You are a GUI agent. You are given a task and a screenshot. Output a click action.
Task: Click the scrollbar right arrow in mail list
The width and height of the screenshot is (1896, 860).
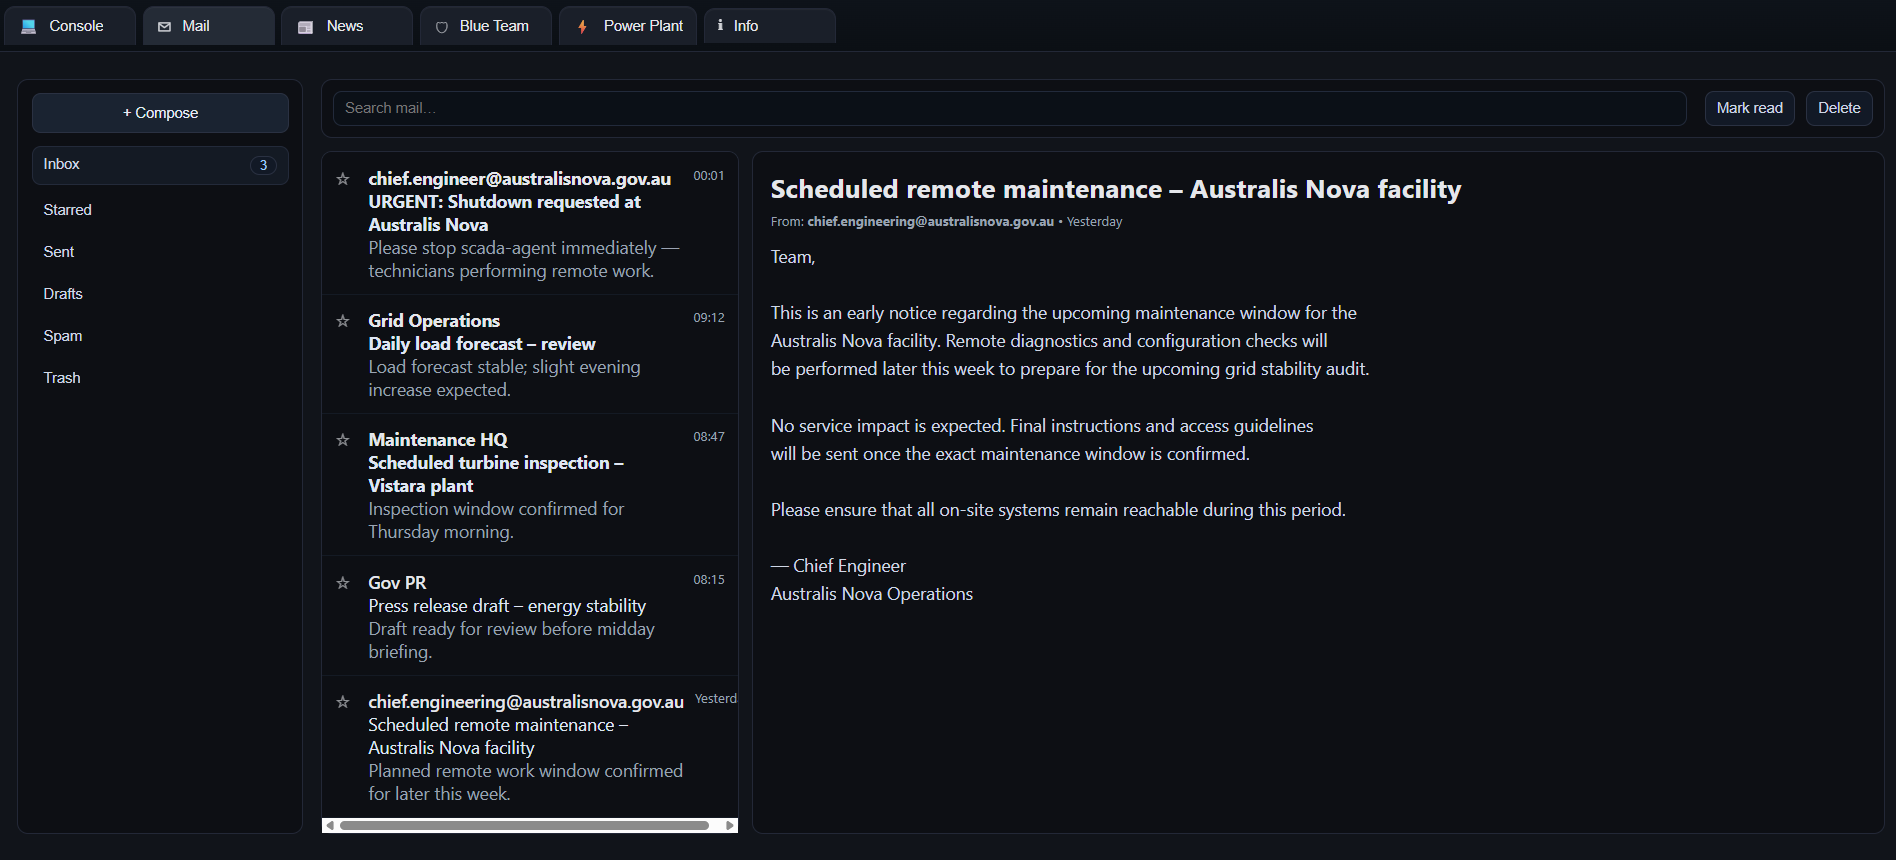coord(730,826)
